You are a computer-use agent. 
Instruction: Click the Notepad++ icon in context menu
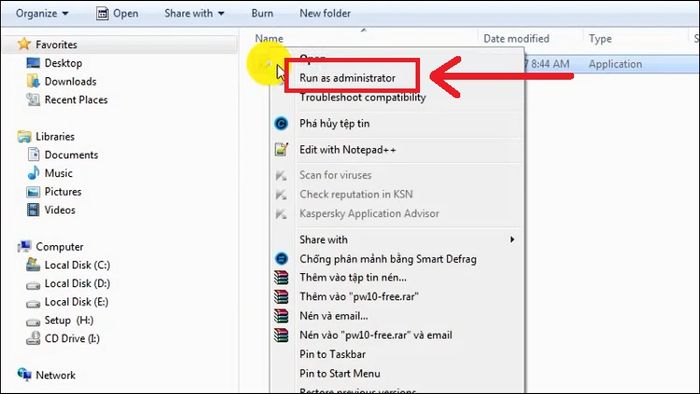tap(281, 149)
